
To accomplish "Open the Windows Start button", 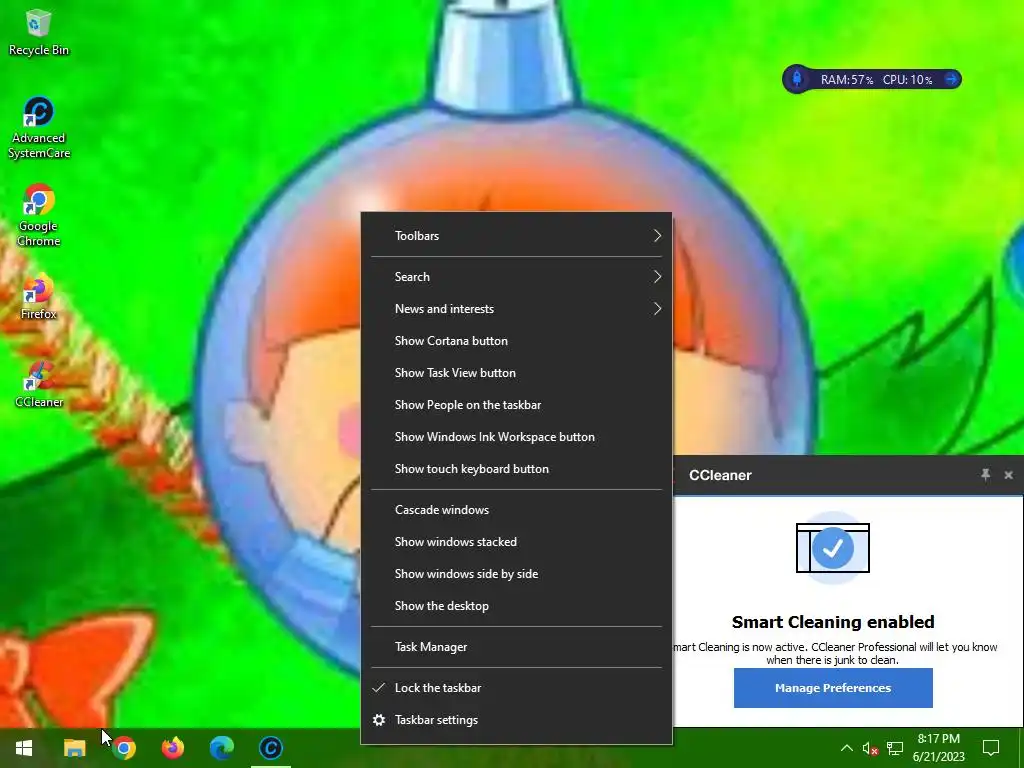I will click(24, 748).
